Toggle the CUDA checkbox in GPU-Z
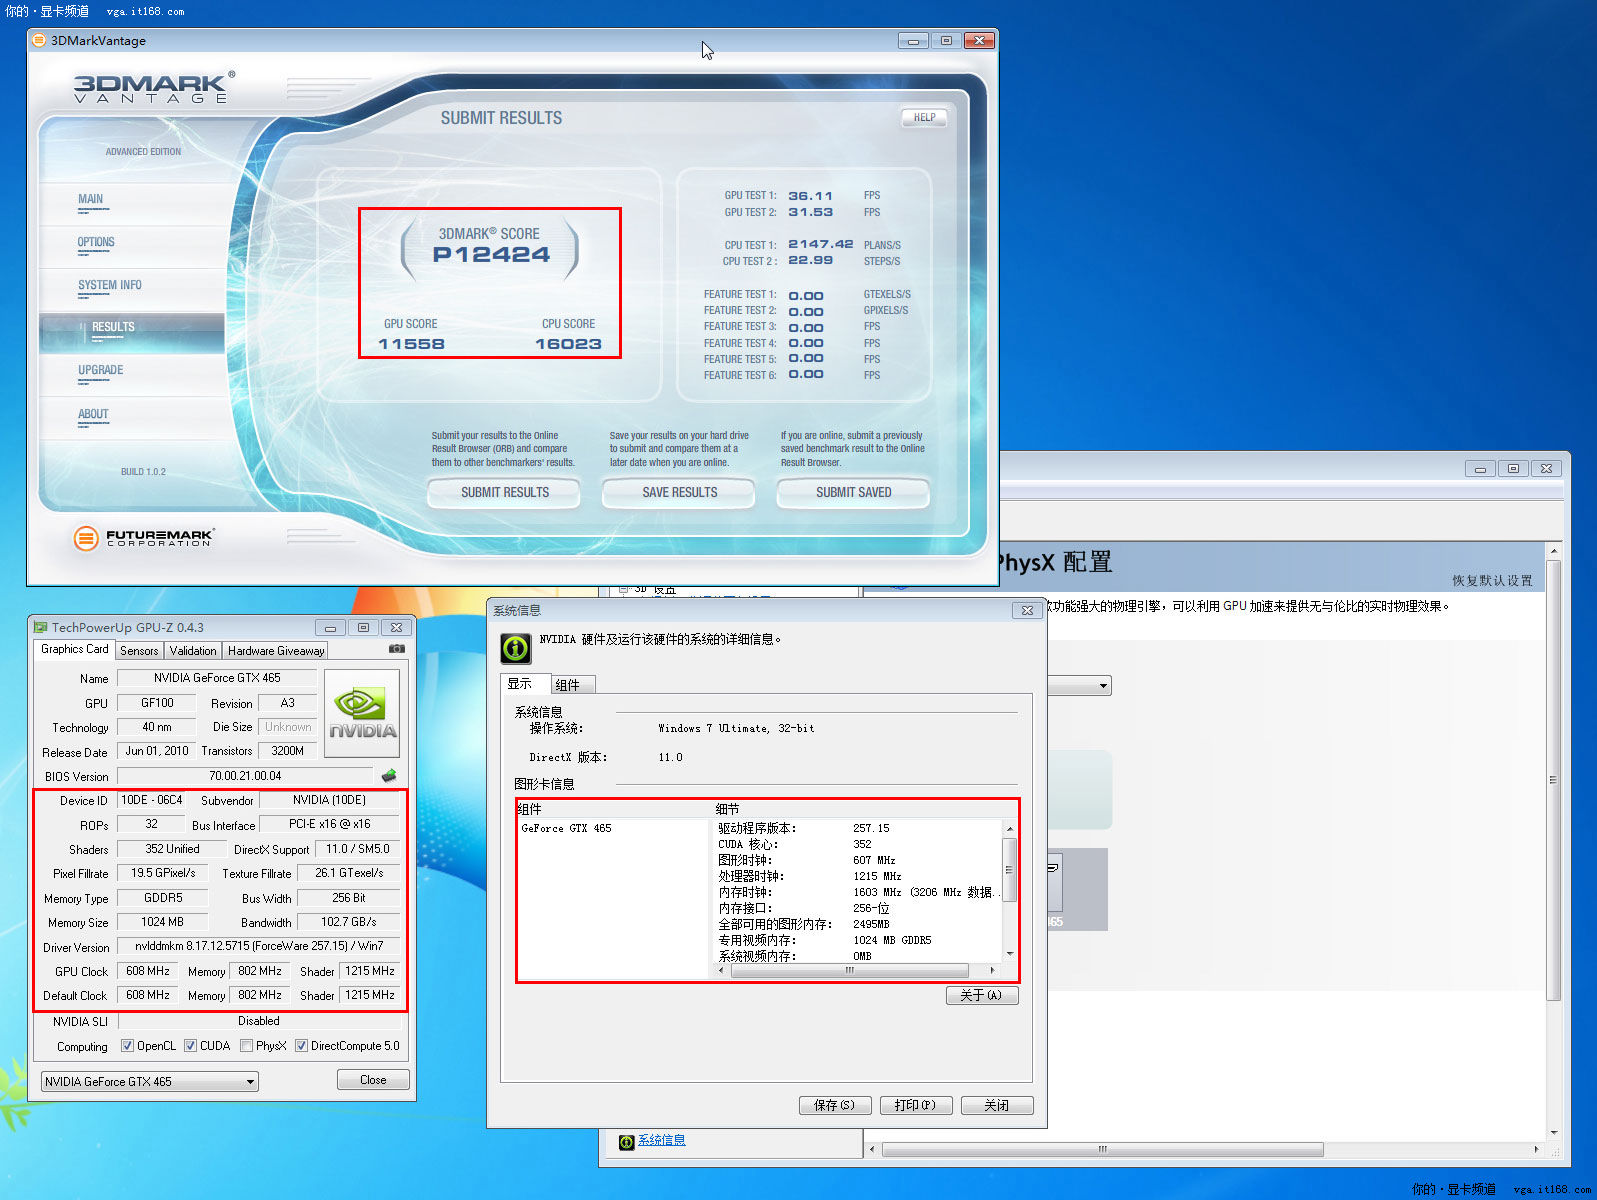Image resolution: width=1597 pixels, height=1200 pixels. coord(190,1046)
